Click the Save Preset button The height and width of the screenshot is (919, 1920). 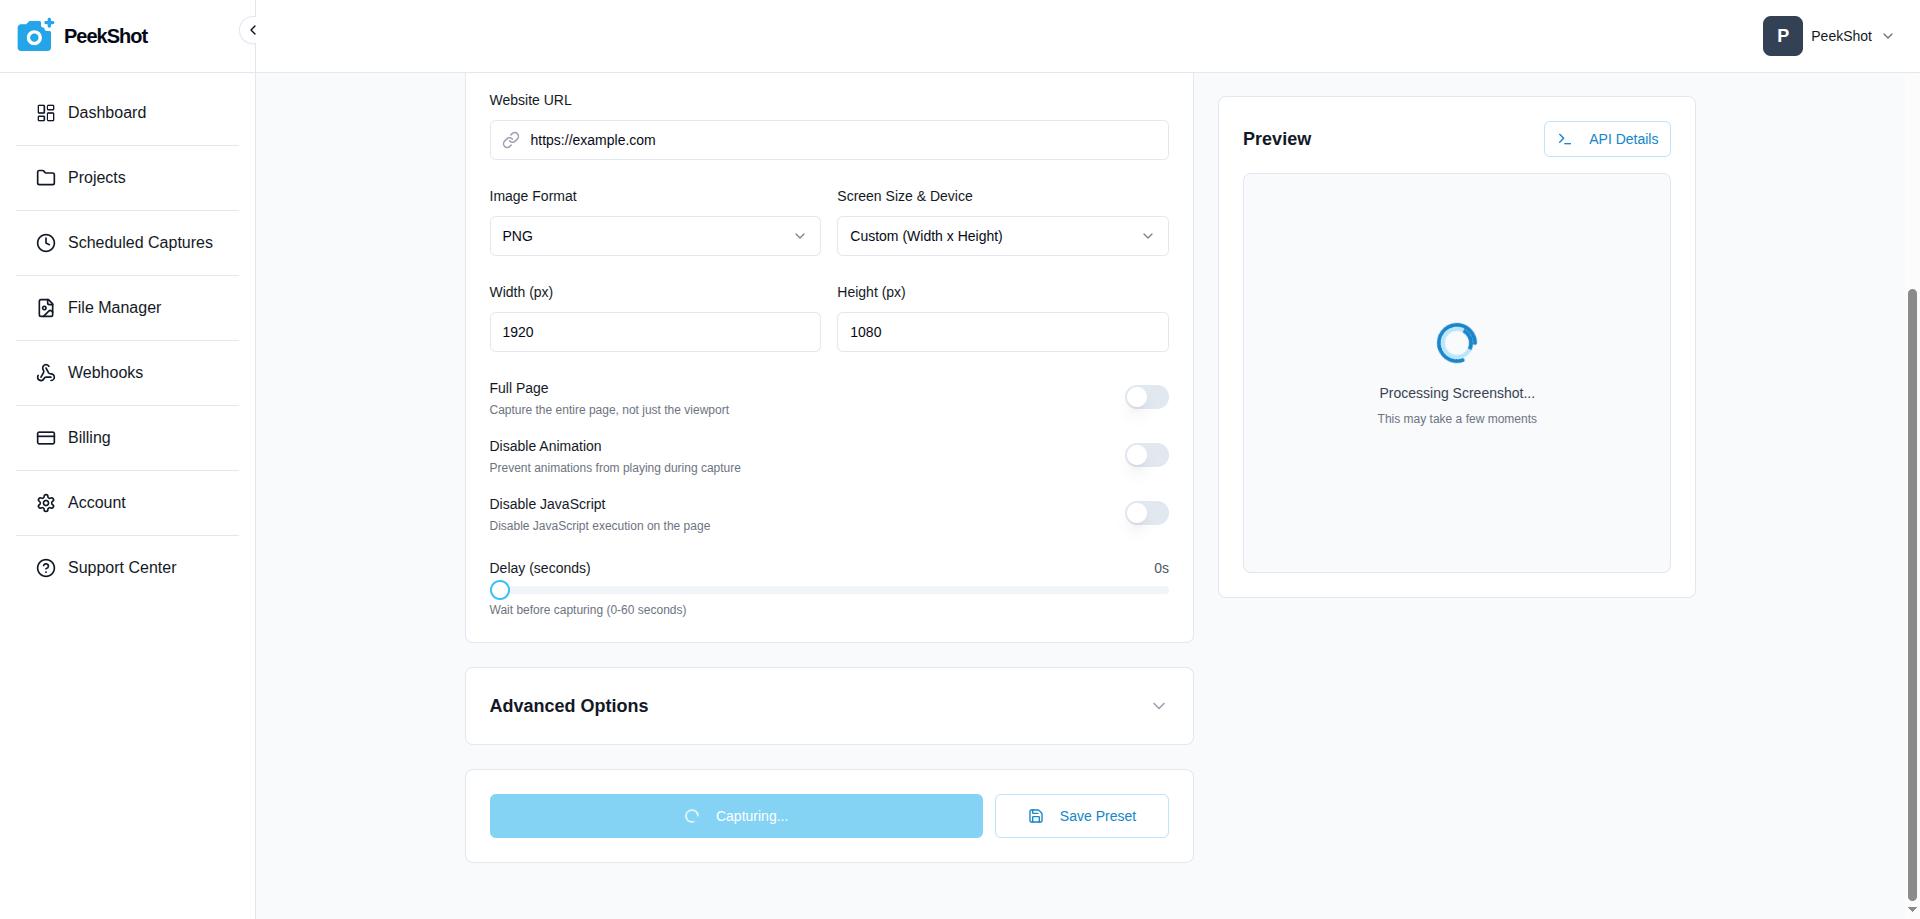tap(1081, 816)
